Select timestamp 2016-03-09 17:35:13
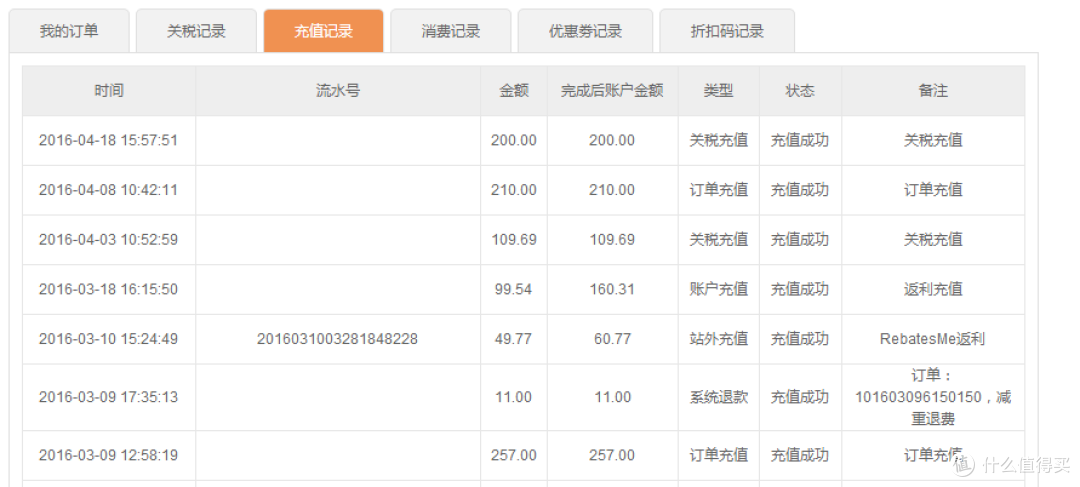Image resolution: width=1080 pixels, height=487 pixels. point(108,397)
